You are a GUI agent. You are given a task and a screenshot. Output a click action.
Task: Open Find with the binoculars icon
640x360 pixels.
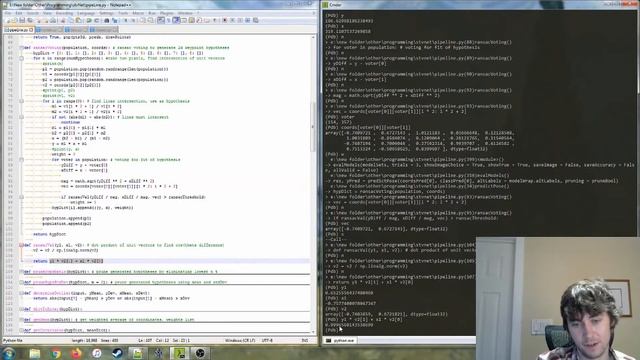[107, 20]
